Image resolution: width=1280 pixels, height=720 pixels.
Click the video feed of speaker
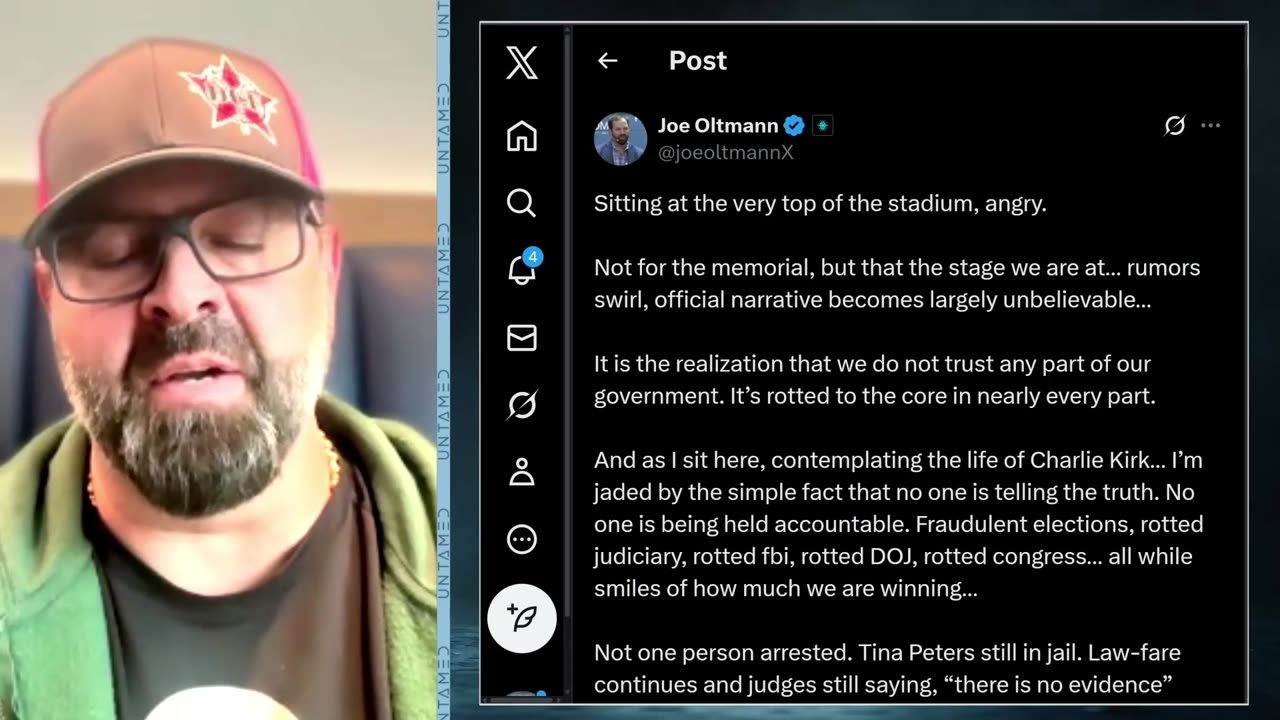[x=218, y=360]
